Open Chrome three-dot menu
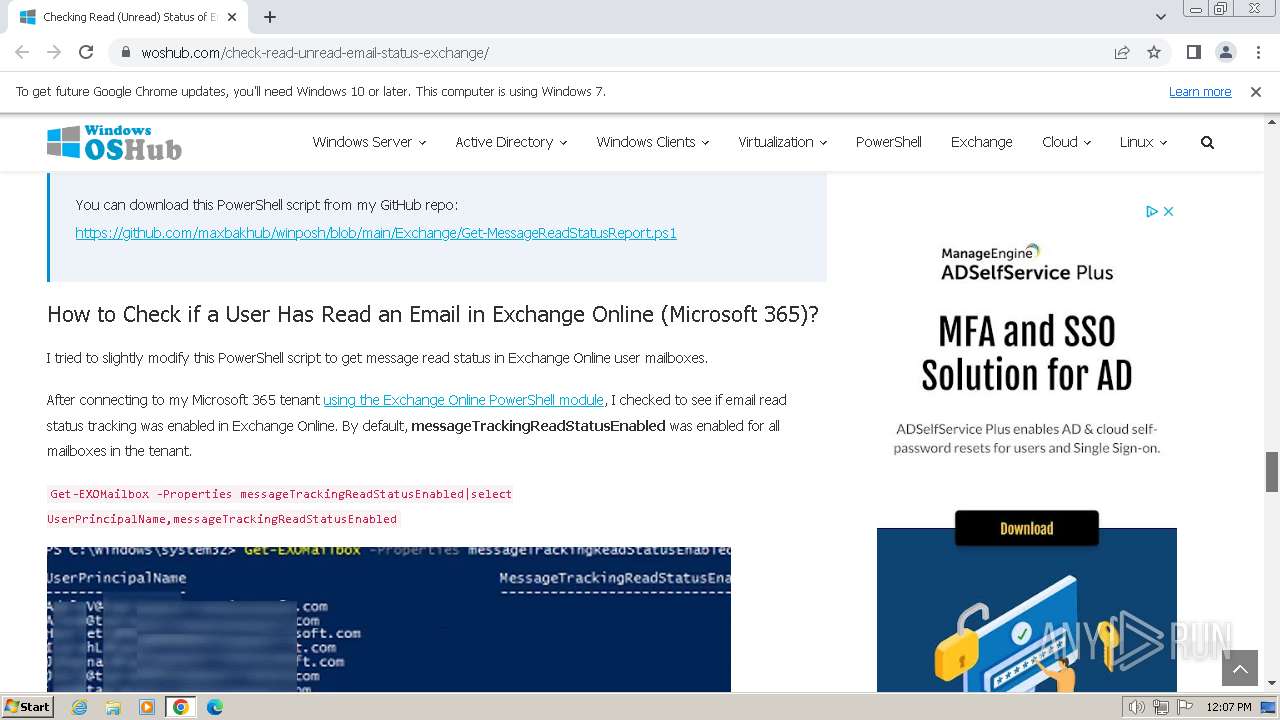 pos(1257,52)
